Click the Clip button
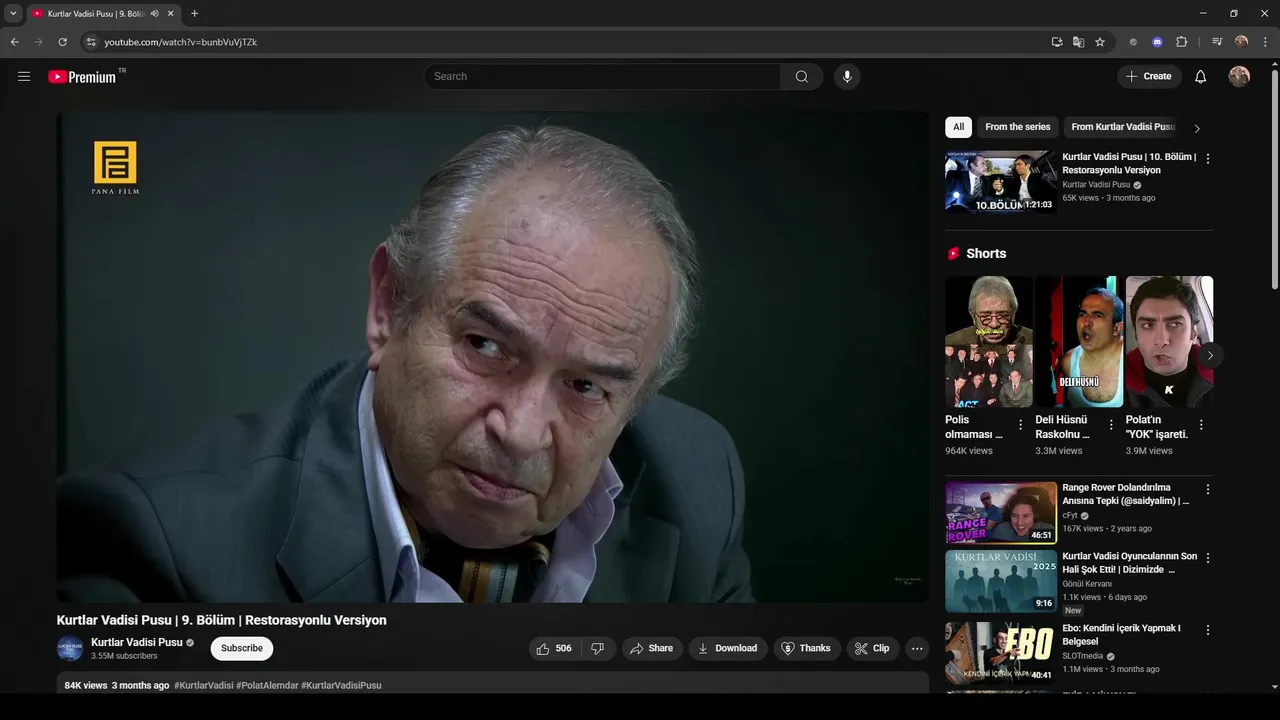The height and width of the screenshot is (720, 1280). tap(873, 648)
